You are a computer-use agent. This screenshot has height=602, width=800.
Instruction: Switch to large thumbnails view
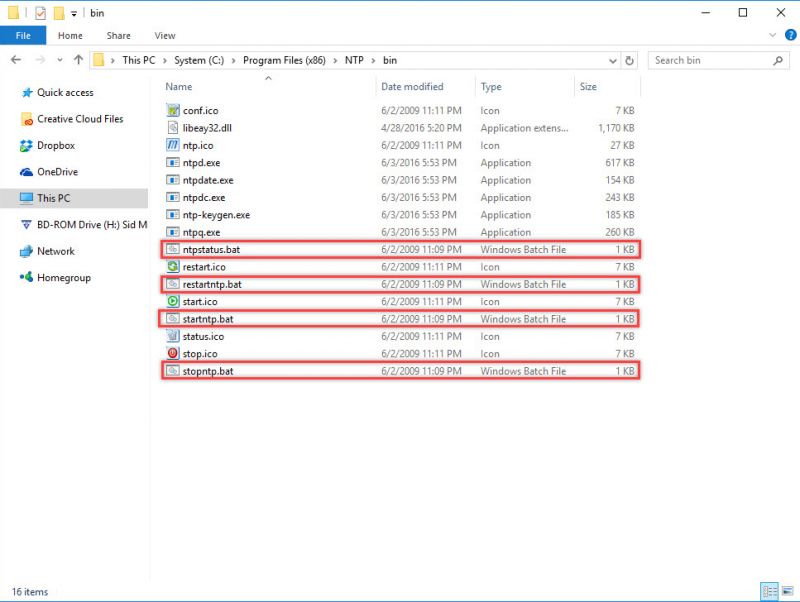click(787, 591)
